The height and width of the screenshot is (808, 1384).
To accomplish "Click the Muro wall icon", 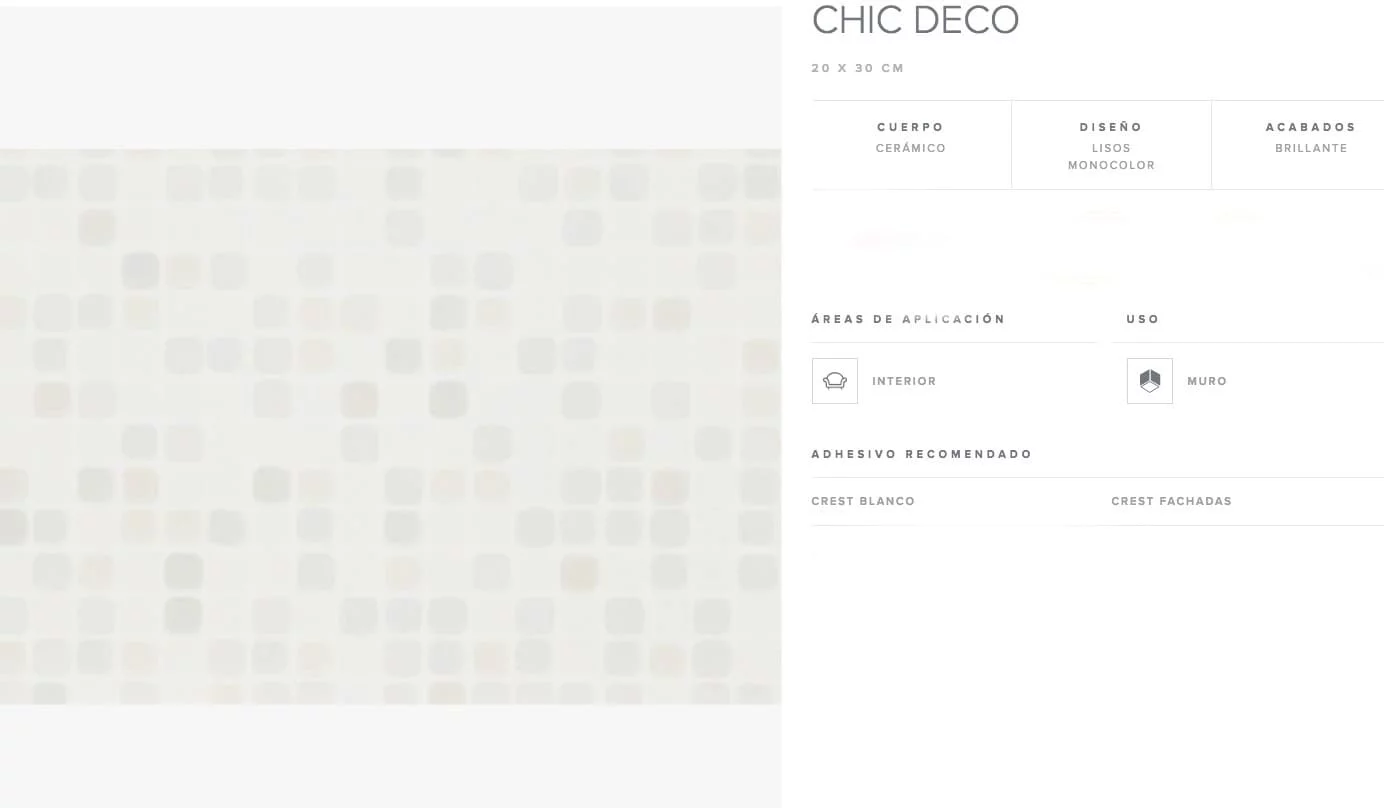I will pyautogui.click(x=1149, y=381).
